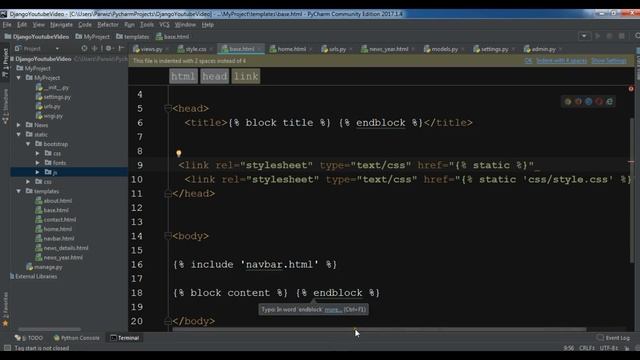Open the Python Console tool window

[76, 338]
